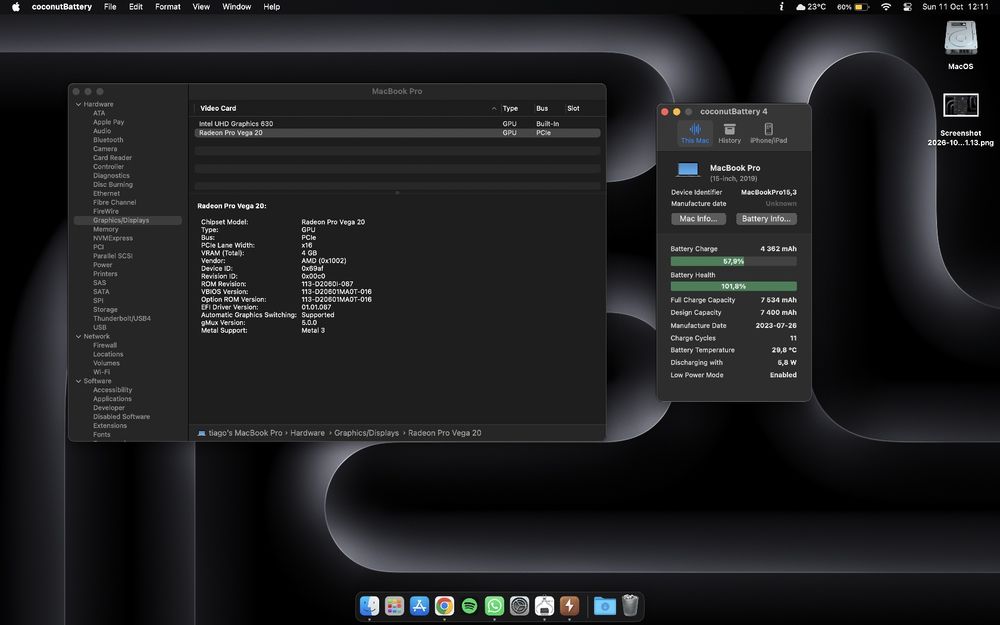1000x625 pixels.
Task: Open Control Center from the menu bar
Action: (x=908, y=6)
